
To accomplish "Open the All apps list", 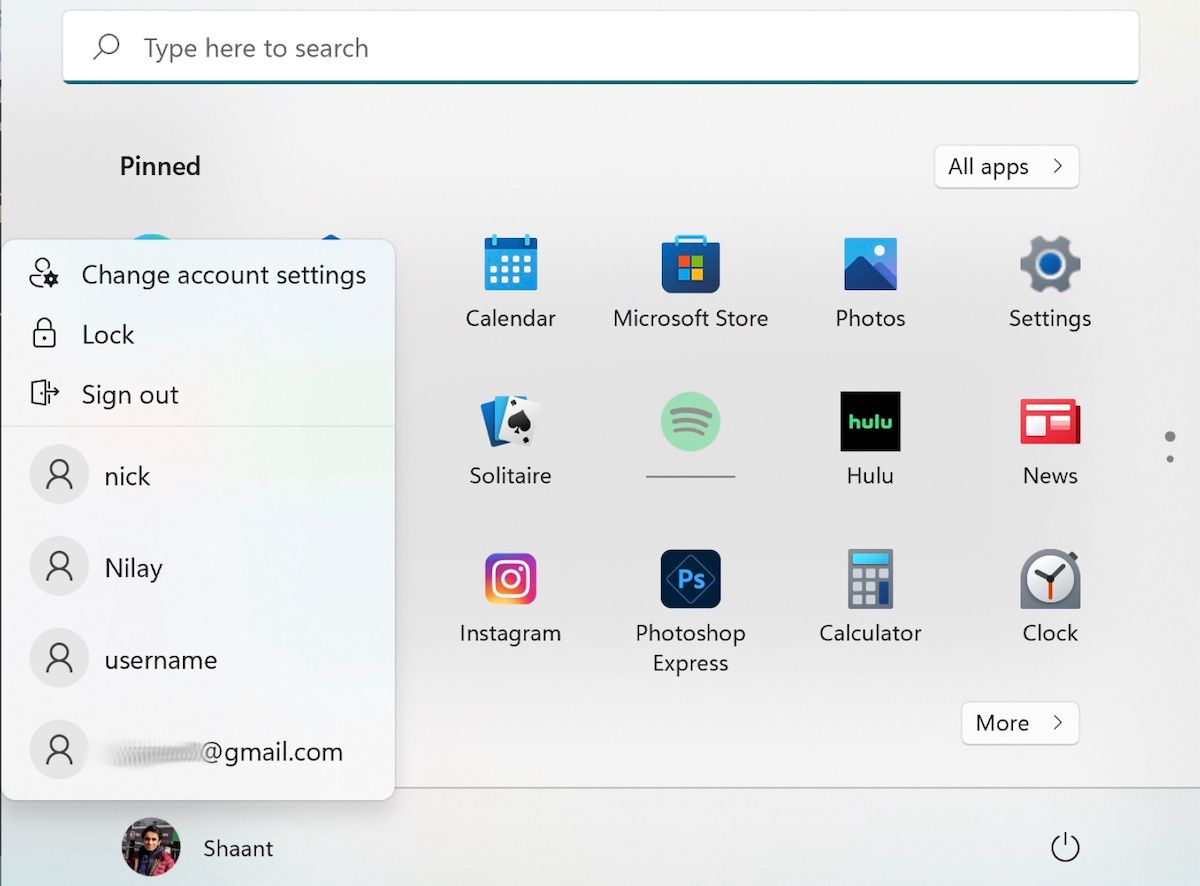I will [1006, 167].
